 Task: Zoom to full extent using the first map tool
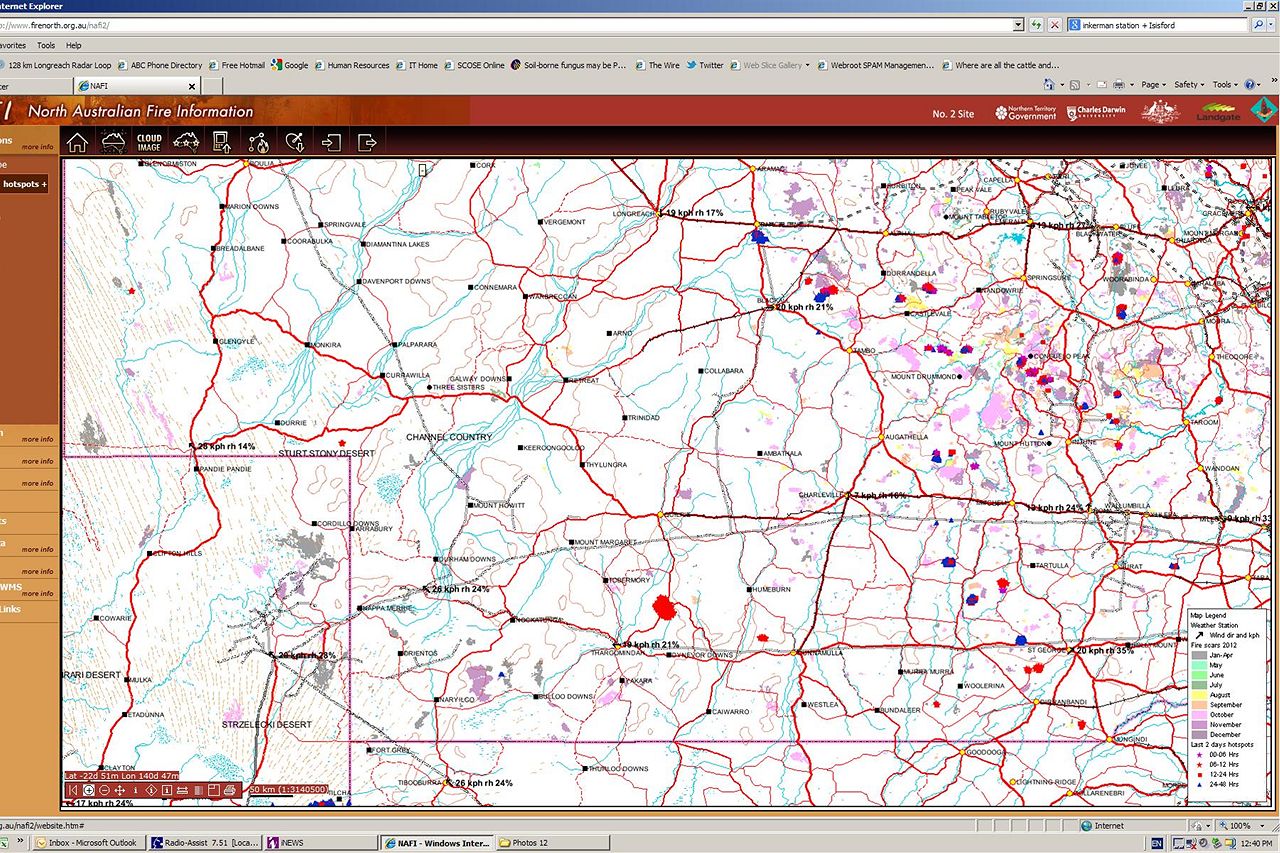pos(73,790)
